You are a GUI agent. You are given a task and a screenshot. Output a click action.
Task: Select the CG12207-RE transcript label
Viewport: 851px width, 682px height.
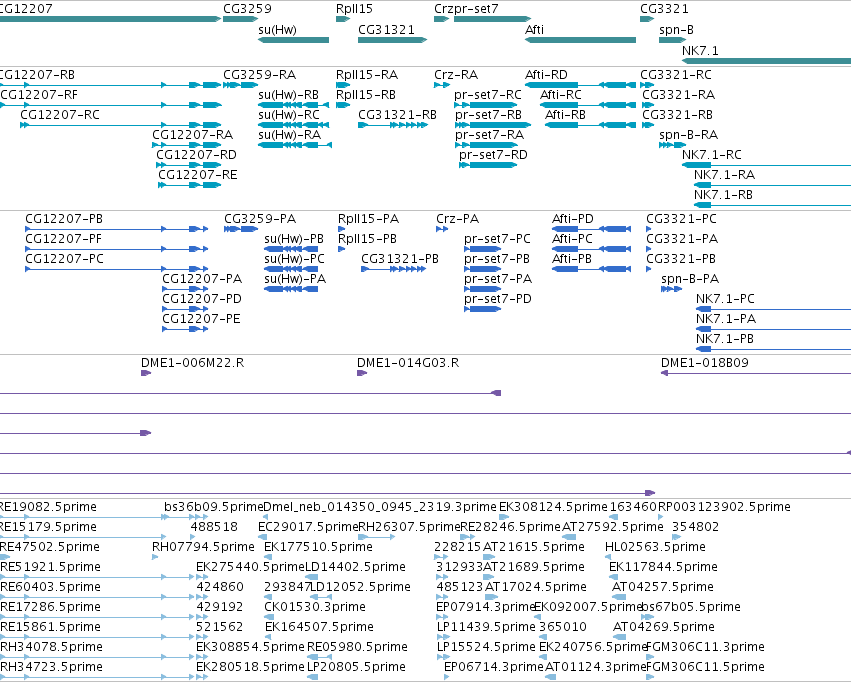(198, 175)
